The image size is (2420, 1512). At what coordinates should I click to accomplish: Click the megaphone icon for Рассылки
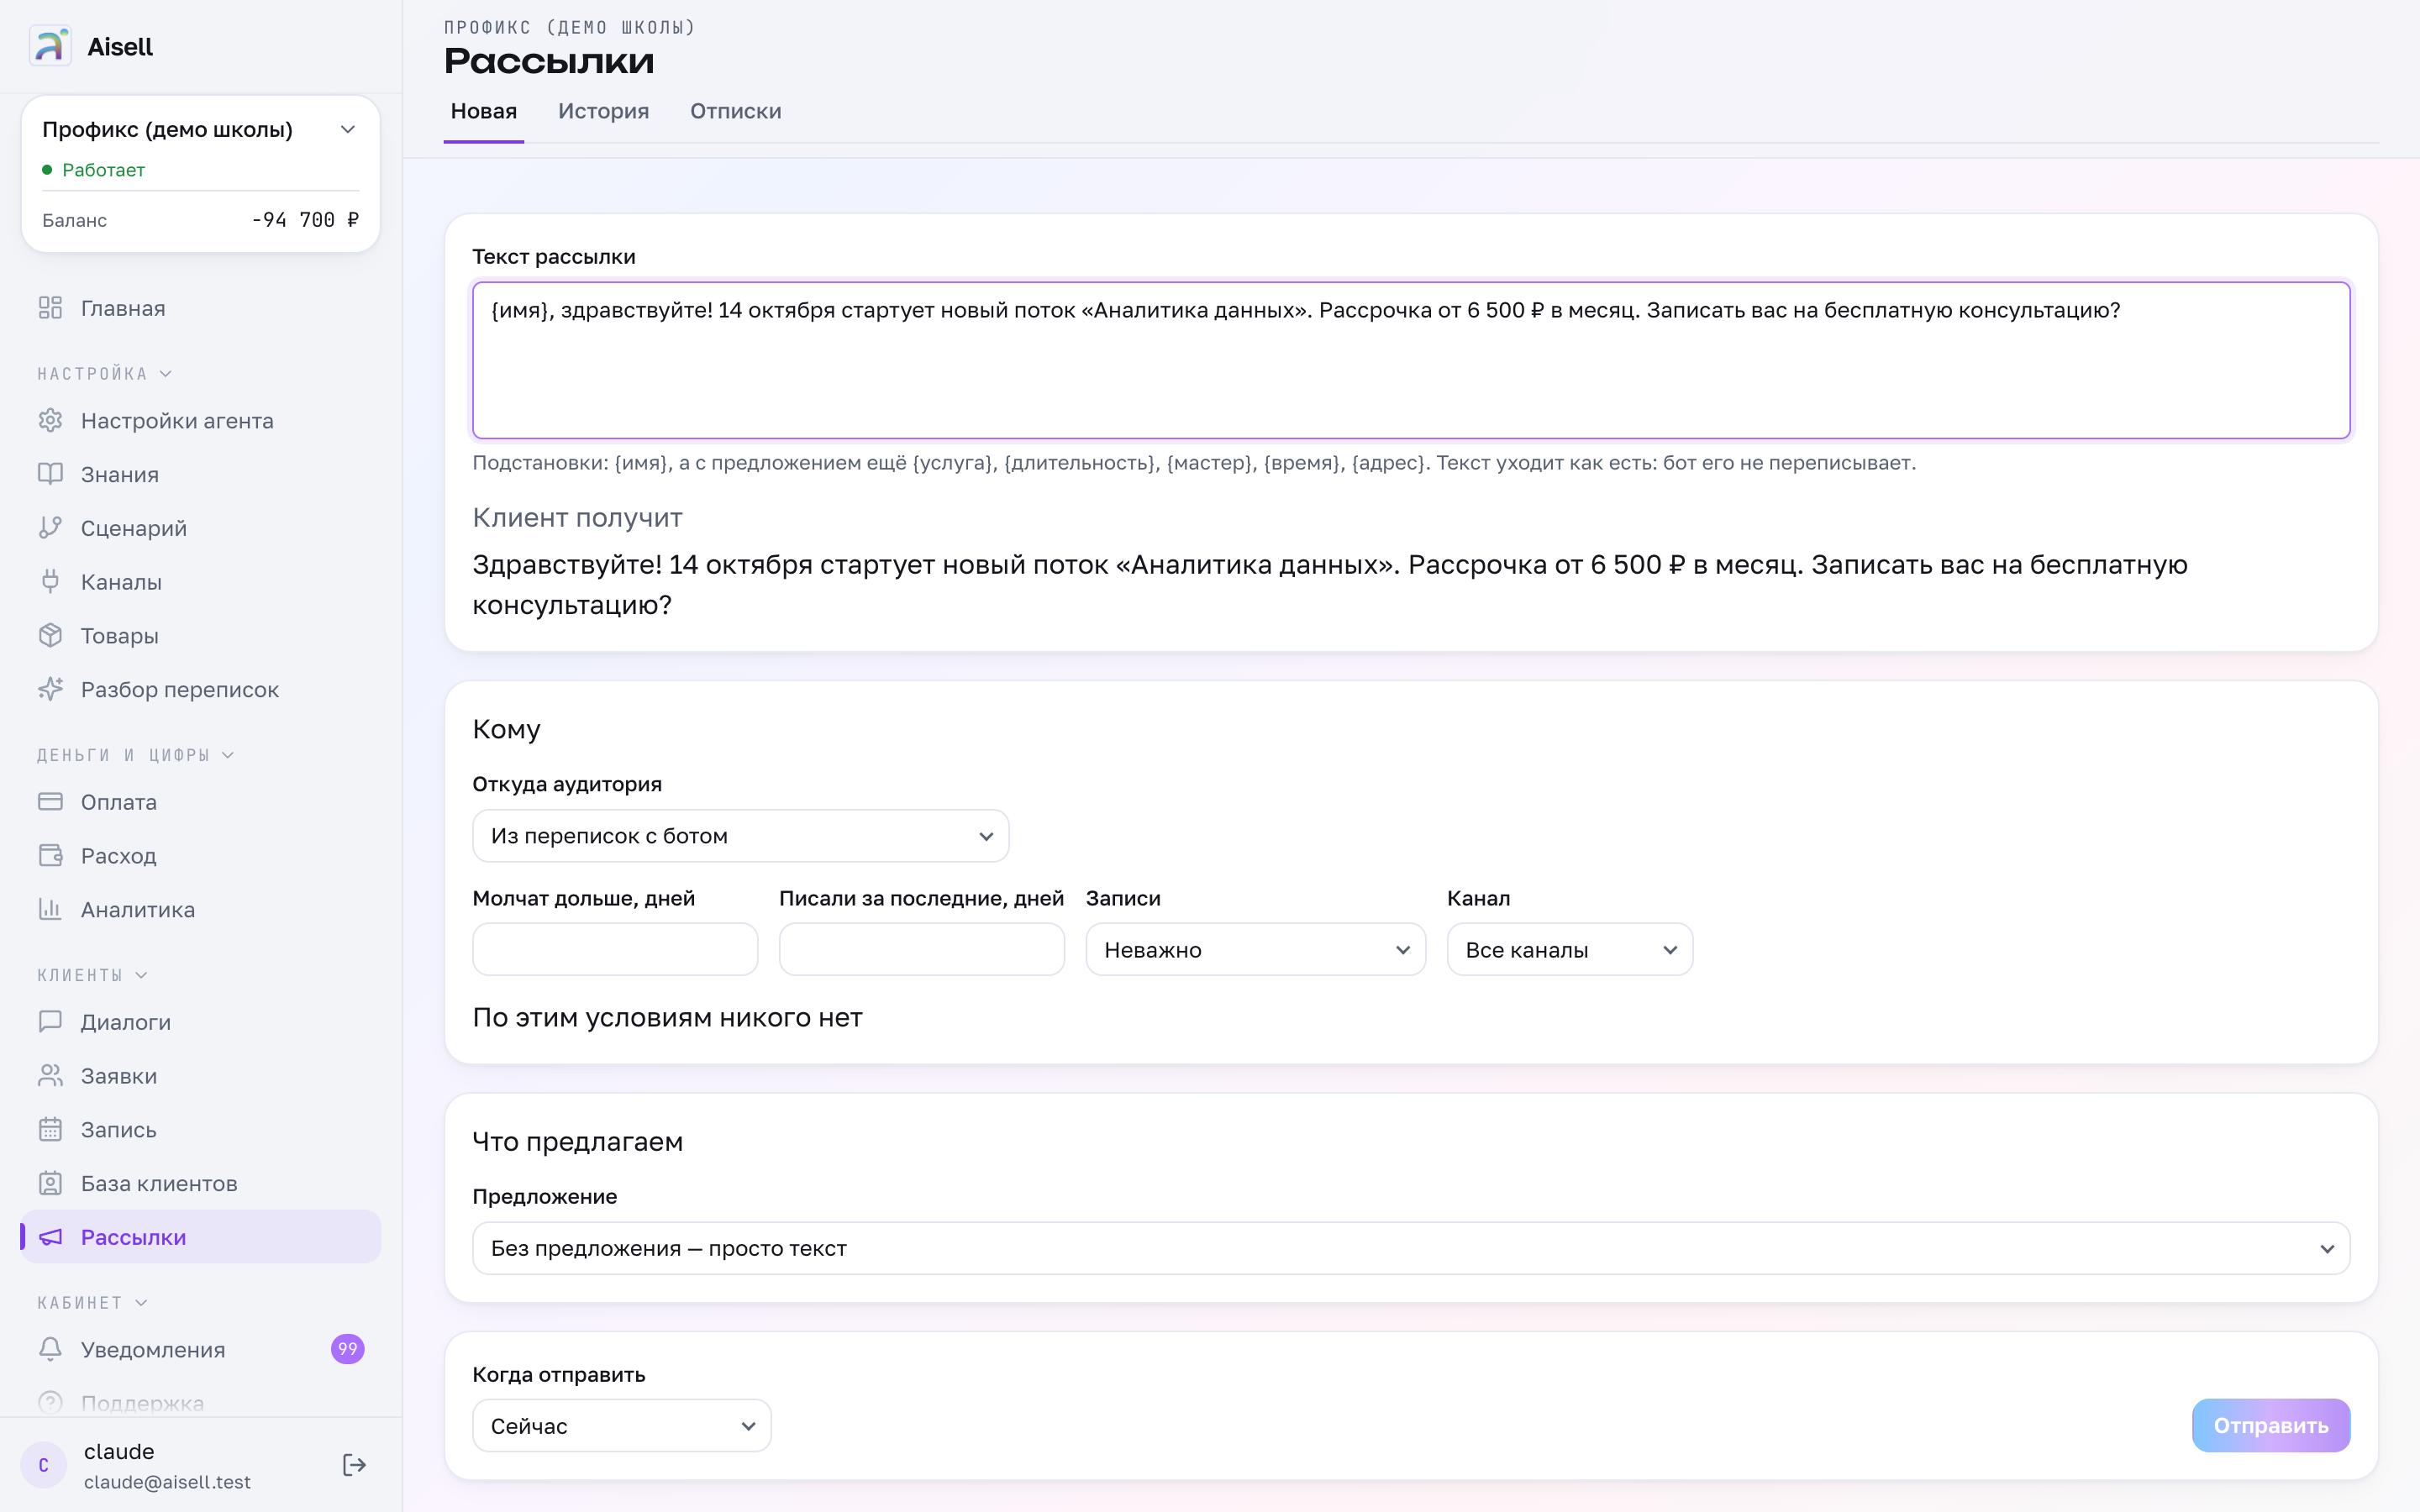coord(50,1237)
